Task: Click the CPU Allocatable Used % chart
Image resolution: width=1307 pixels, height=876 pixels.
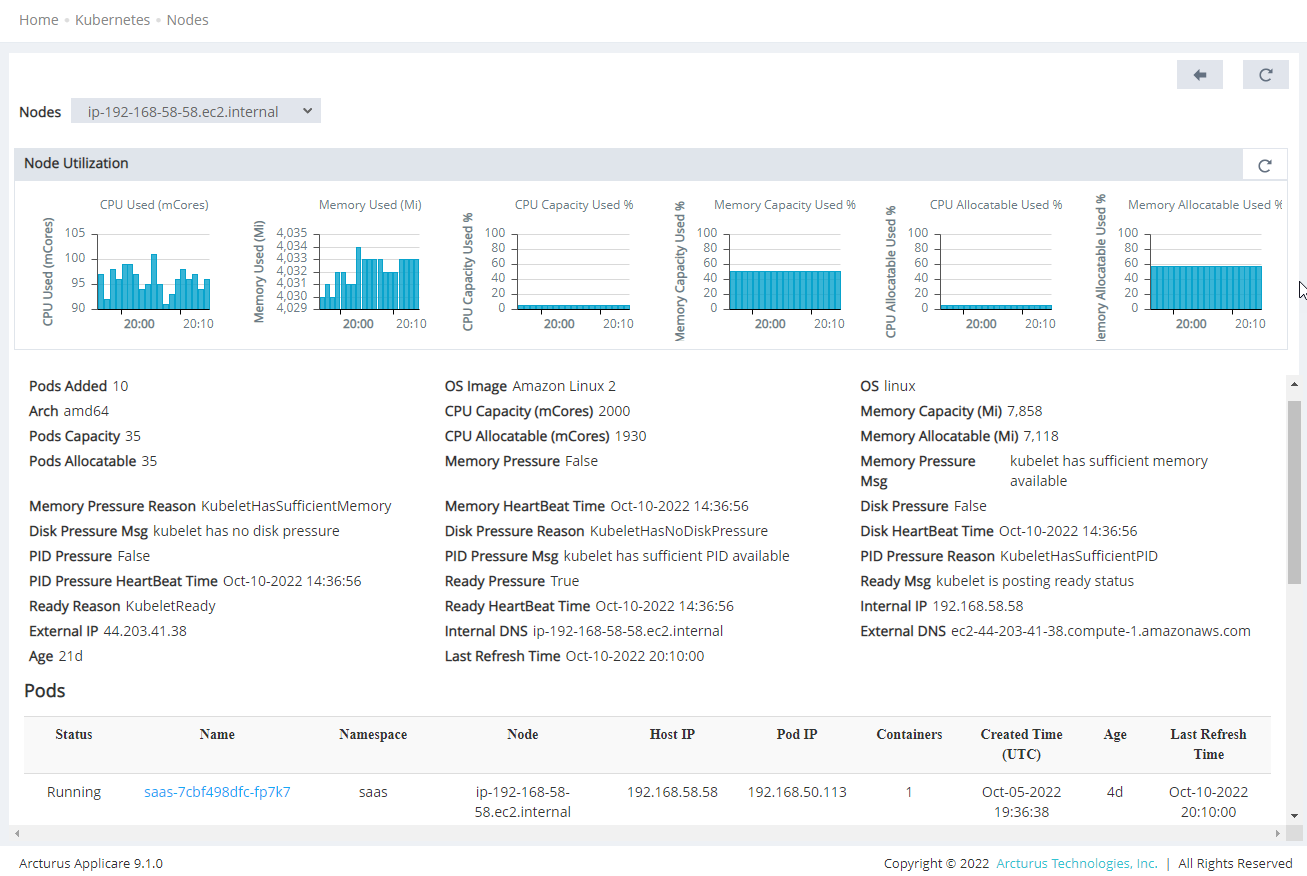Action: (996, 268)
